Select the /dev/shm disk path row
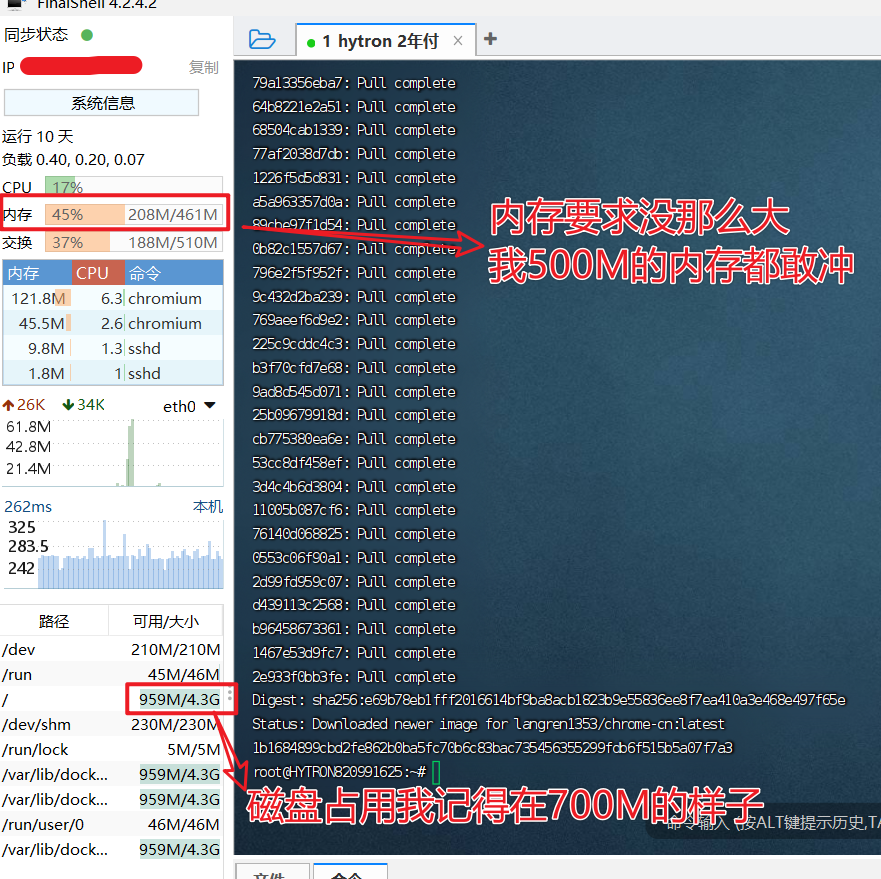 (112, 725)
